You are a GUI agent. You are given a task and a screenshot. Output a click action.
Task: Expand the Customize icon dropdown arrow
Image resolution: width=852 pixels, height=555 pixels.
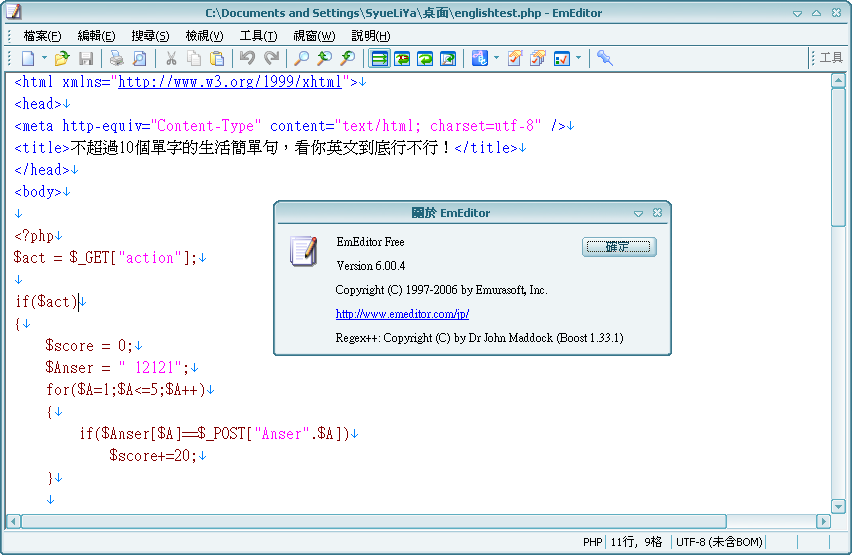579,58
